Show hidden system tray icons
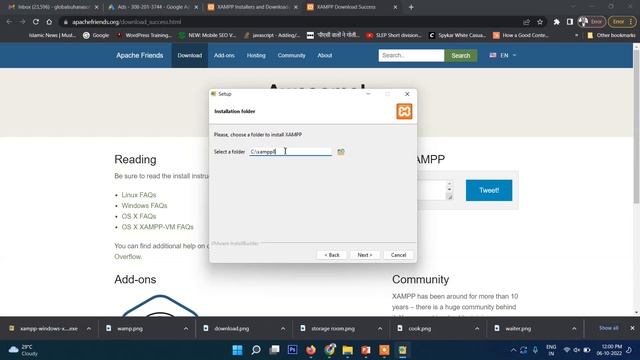Image resolution: width=640 pixels, height=360 pixels. (x=513, y=350)
